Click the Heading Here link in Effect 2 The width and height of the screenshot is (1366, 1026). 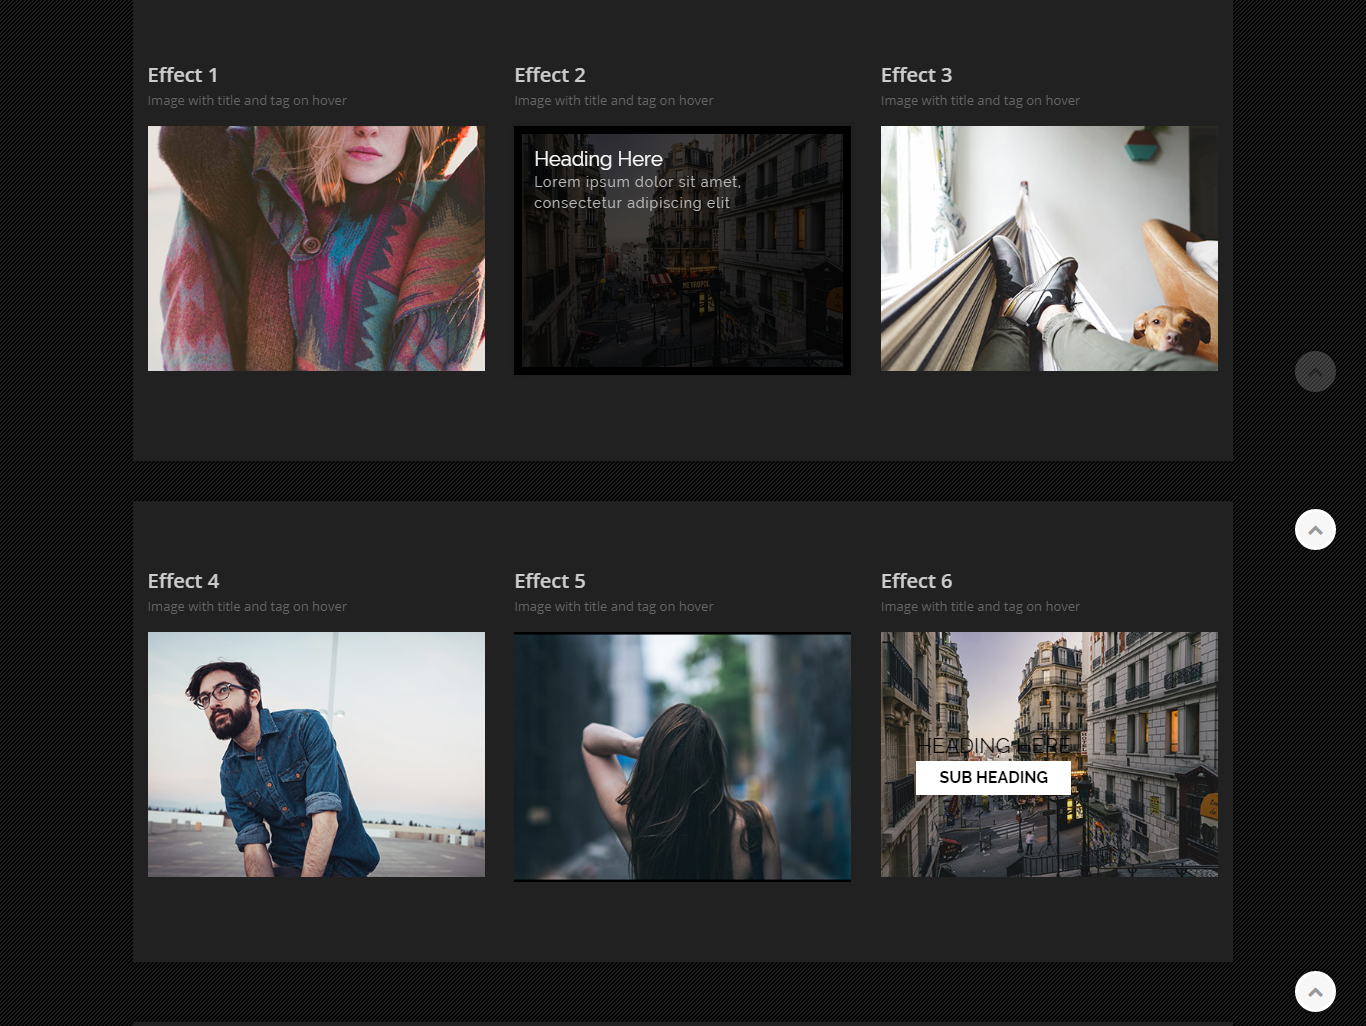597,159
